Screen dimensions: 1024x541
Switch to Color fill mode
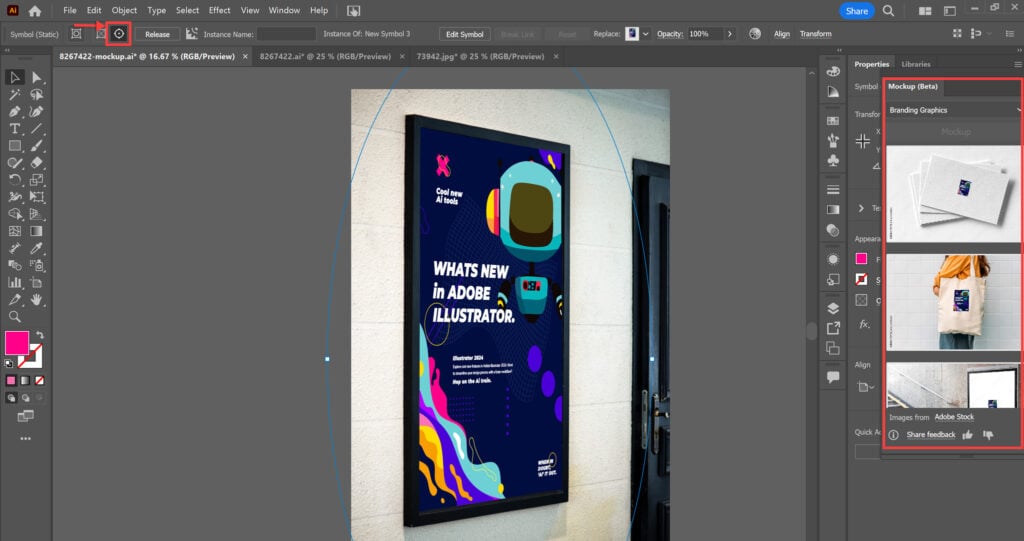[x=10, y=380]
